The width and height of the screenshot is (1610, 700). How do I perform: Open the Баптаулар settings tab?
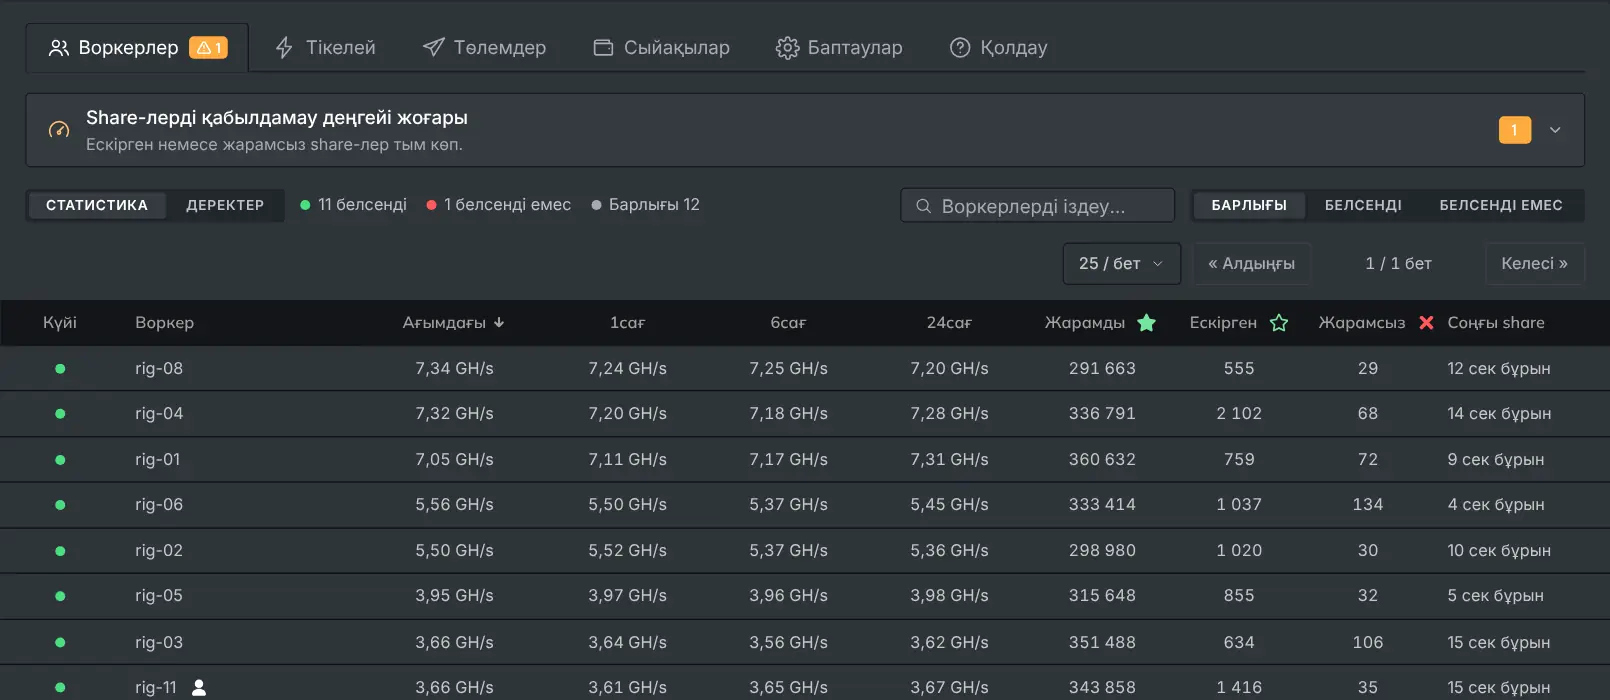[x=839, y=48]
